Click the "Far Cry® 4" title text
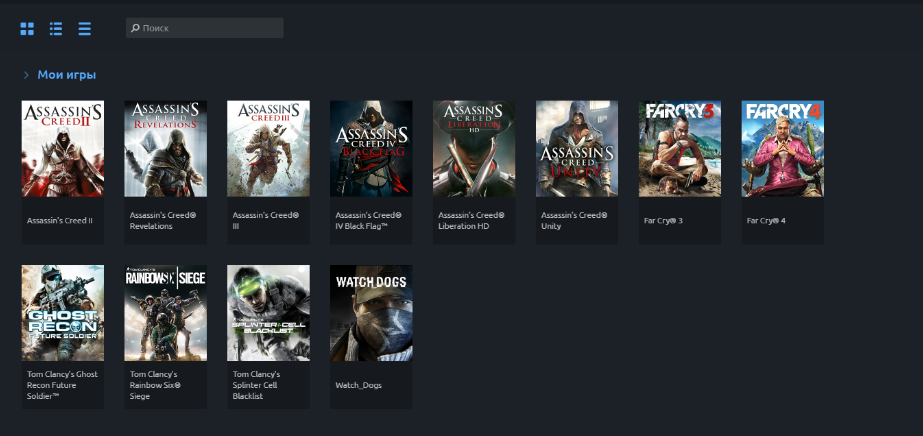The image size is (923, 436). pos(766,221)
